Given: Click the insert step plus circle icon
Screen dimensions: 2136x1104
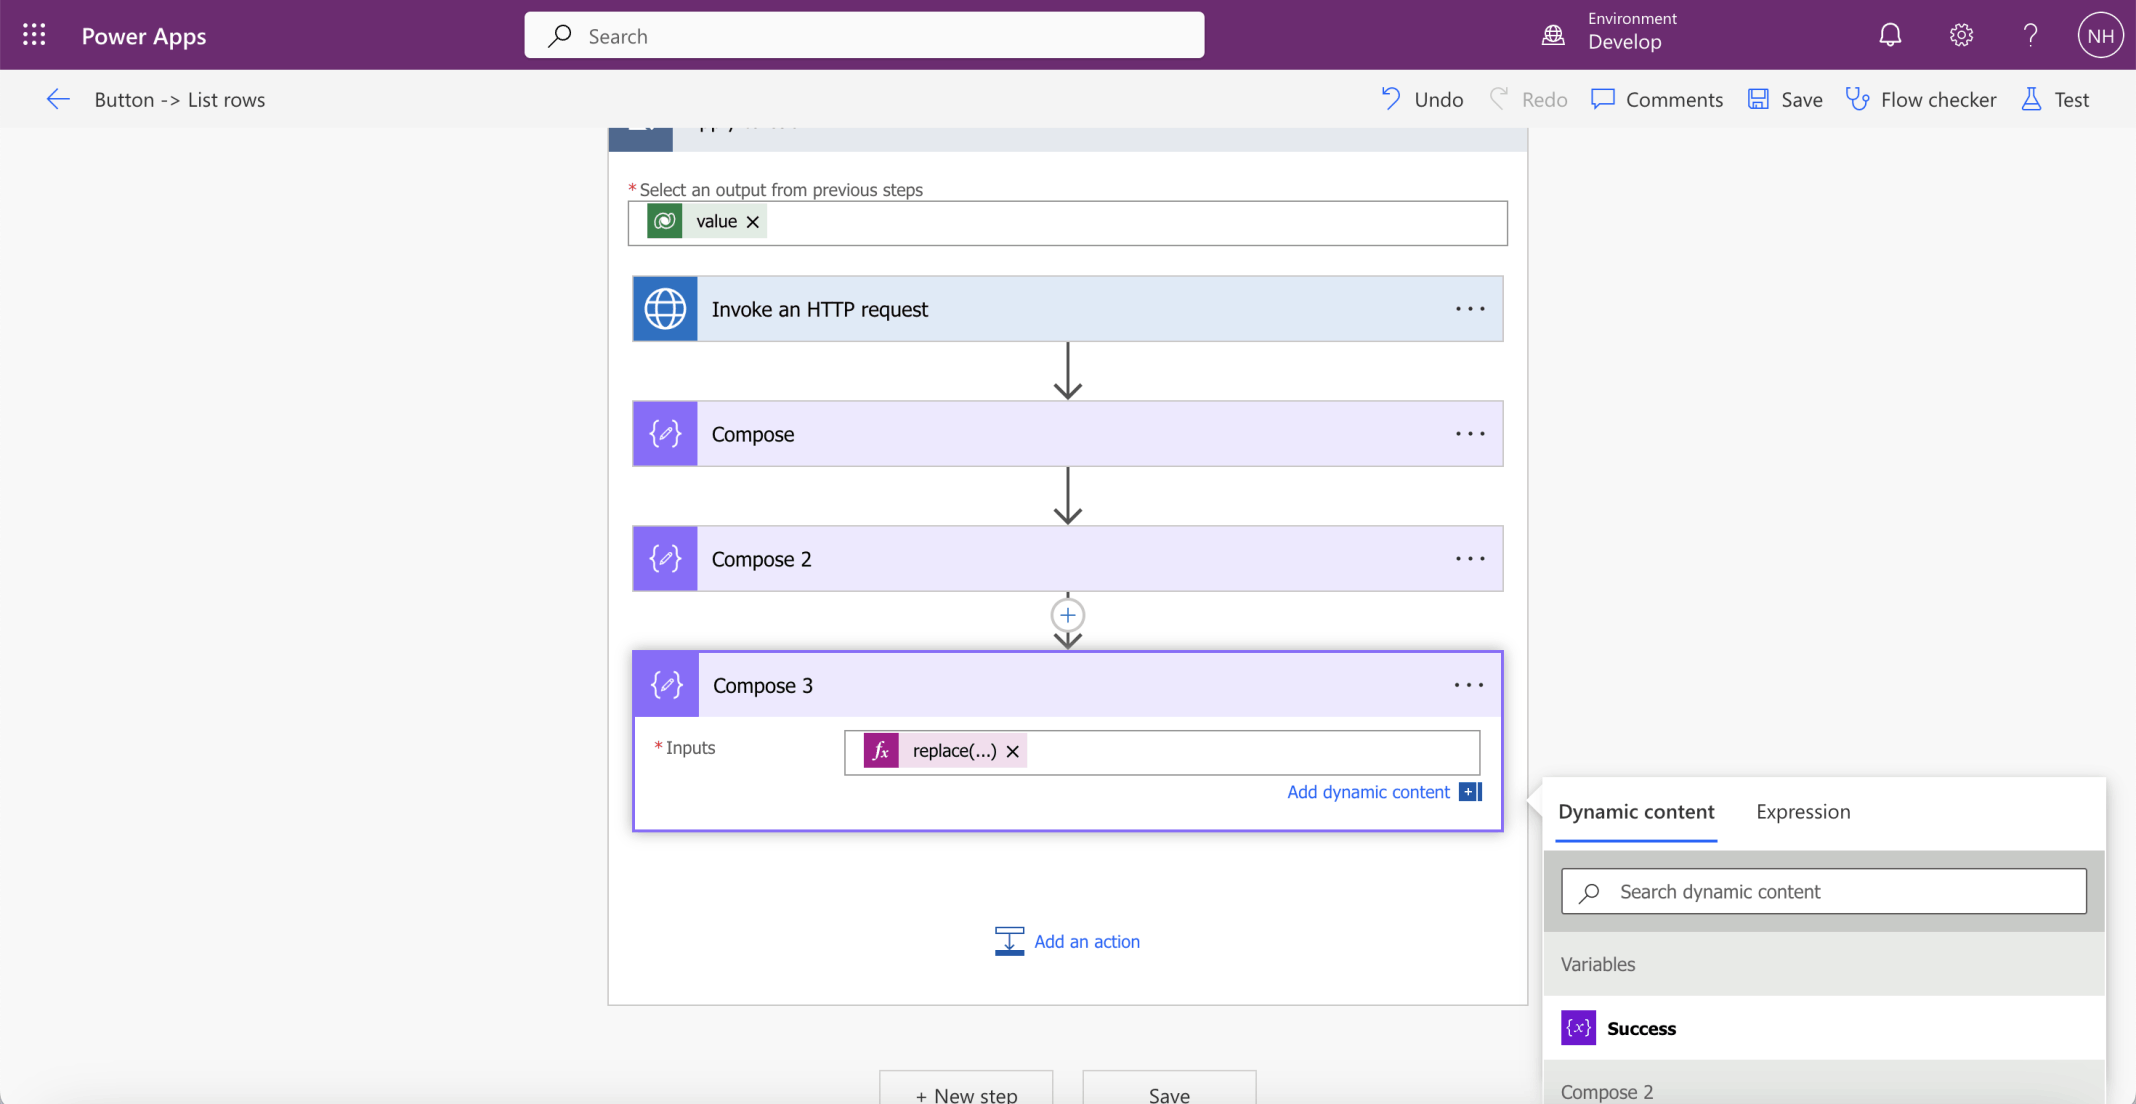Looking at the screenshot, I should point(1067,615).
